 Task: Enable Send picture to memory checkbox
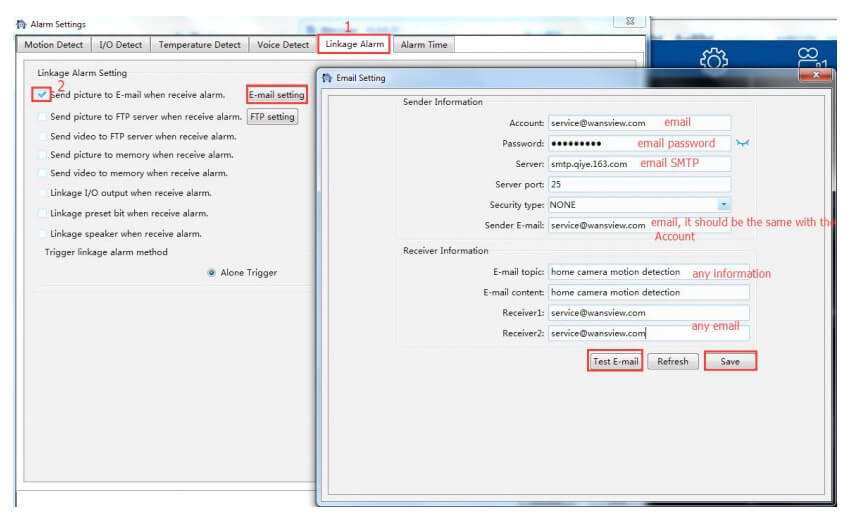pos(41,155)
